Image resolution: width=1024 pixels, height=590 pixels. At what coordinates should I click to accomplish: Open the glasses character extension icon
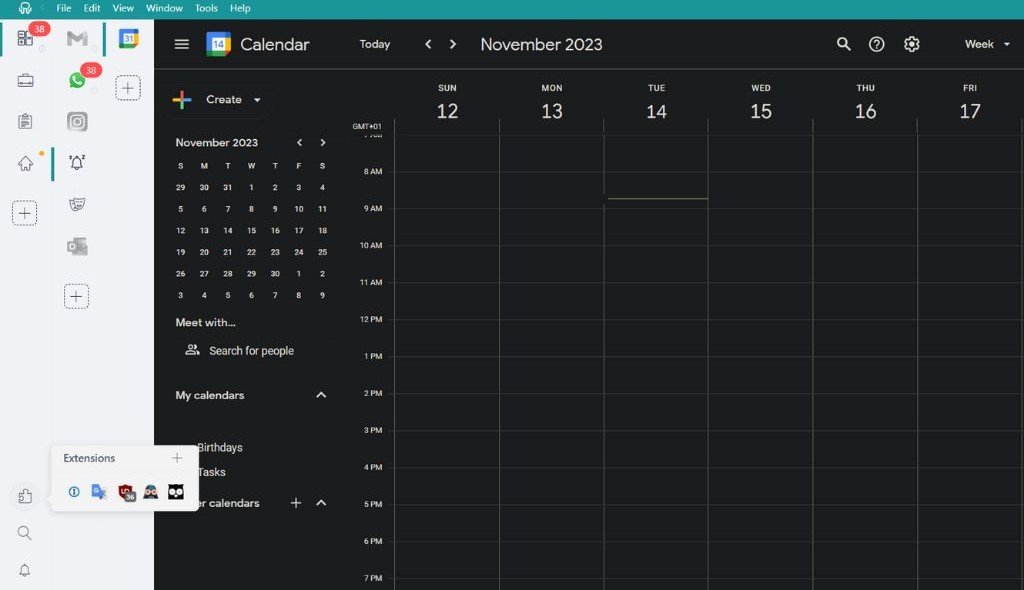pyautogui.click(x=151, y=492)
